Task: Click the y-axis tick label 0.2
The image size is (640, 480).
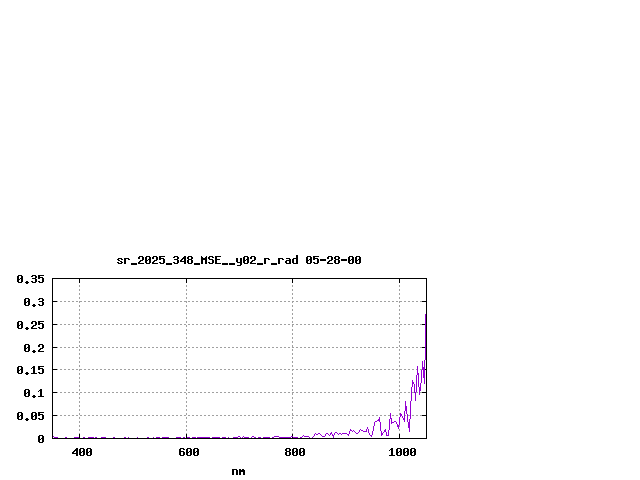Action: point(34,348)
